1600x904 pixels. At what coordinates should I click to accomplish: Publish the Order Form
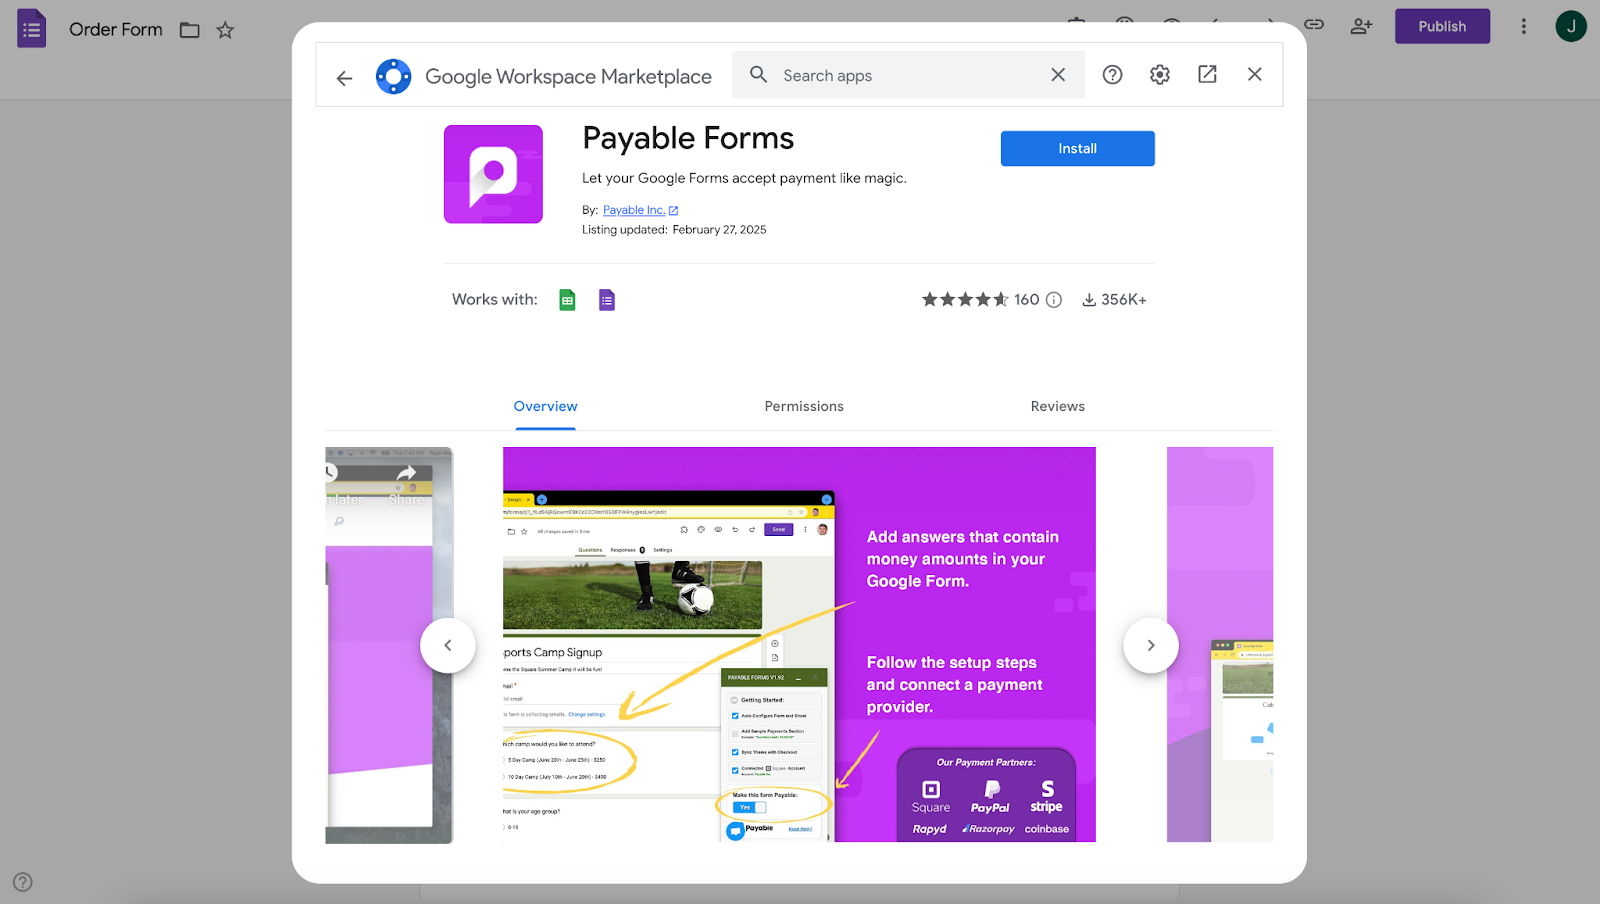pos(1442,26)
